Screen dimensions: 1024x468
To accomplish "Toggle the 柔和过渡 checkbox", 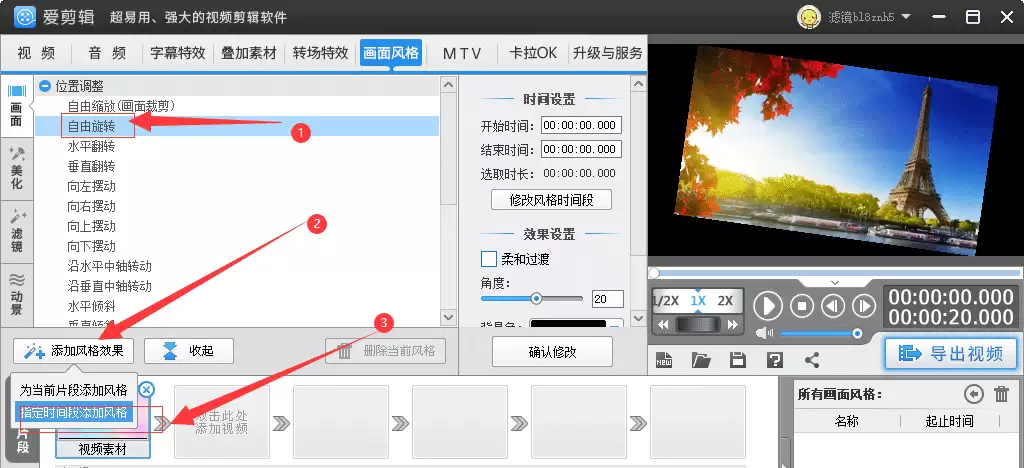I will pos(488,259).
